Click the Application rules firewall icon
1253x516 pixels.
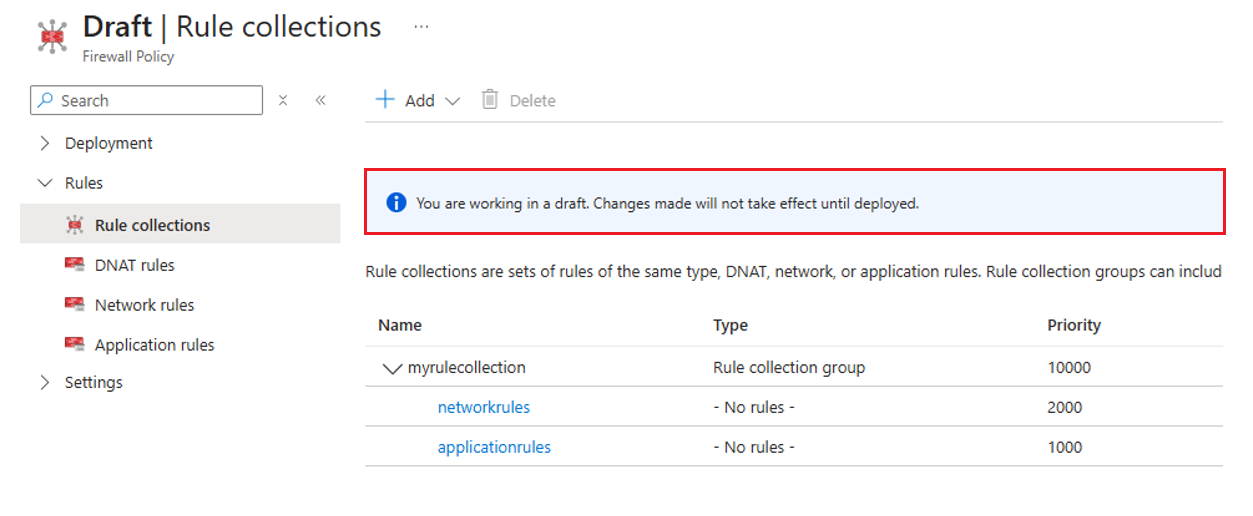click(x=74, y=345)
